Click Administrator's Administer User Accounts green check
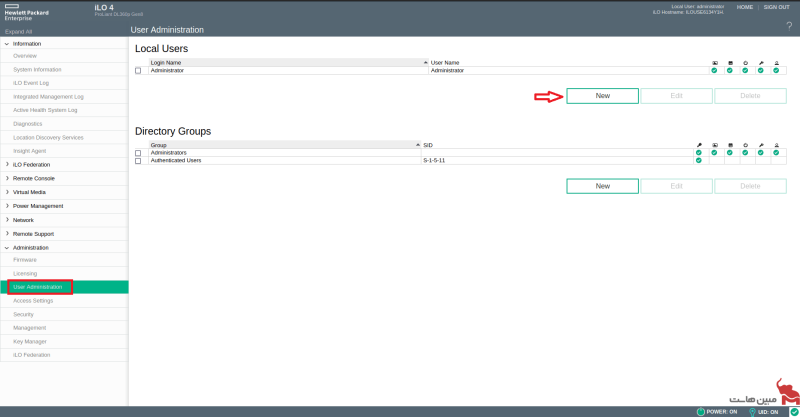Screen dimensions: 800x417 click(x=776, y=70)
